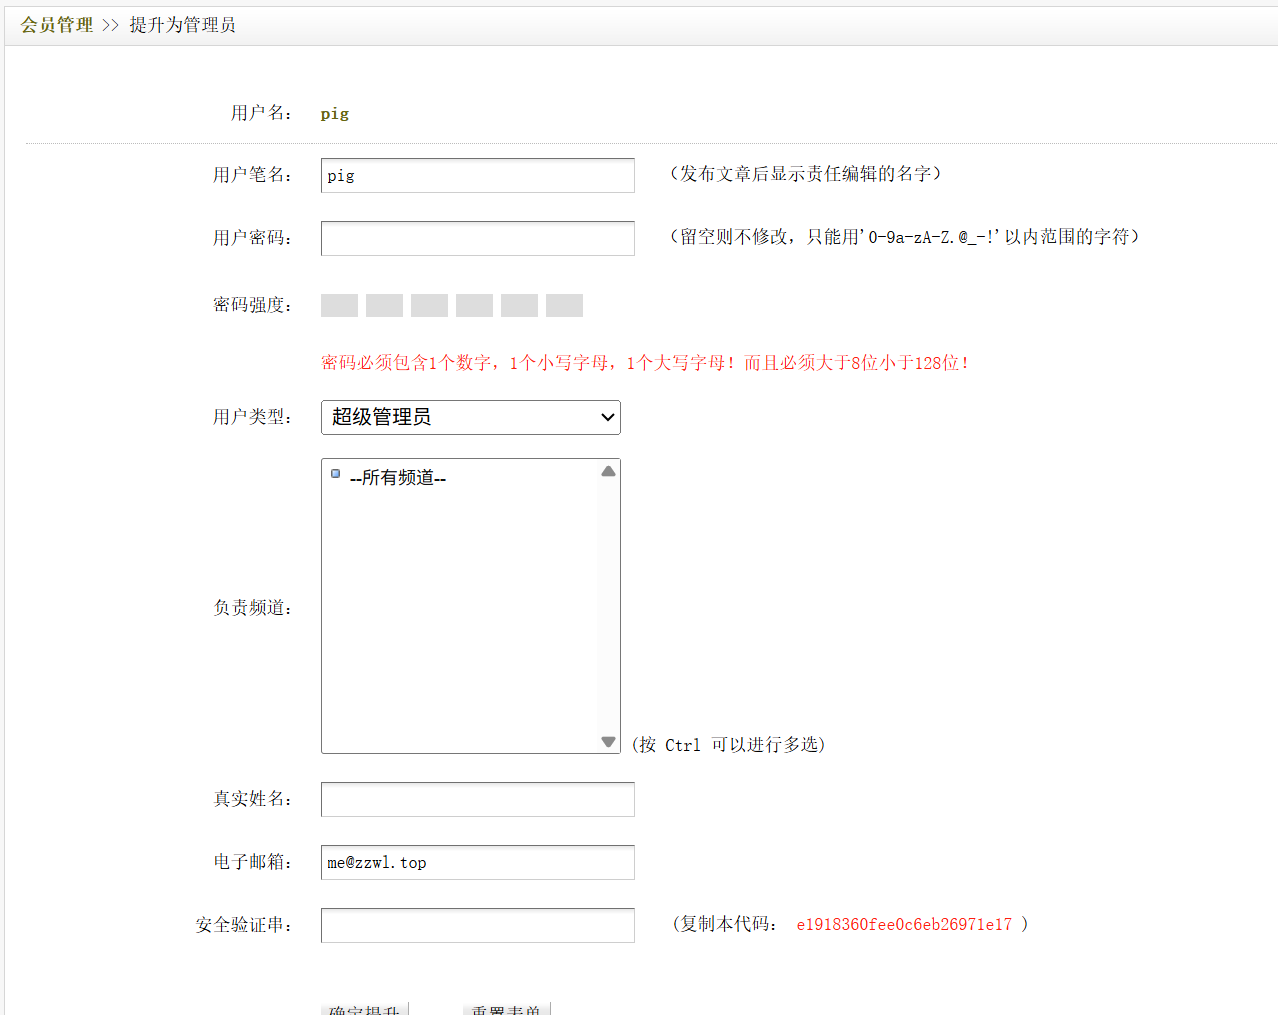Select --所有频道-- in the channel list
Viewport: 1278px width, 1015px height.
tap(398, 478)
